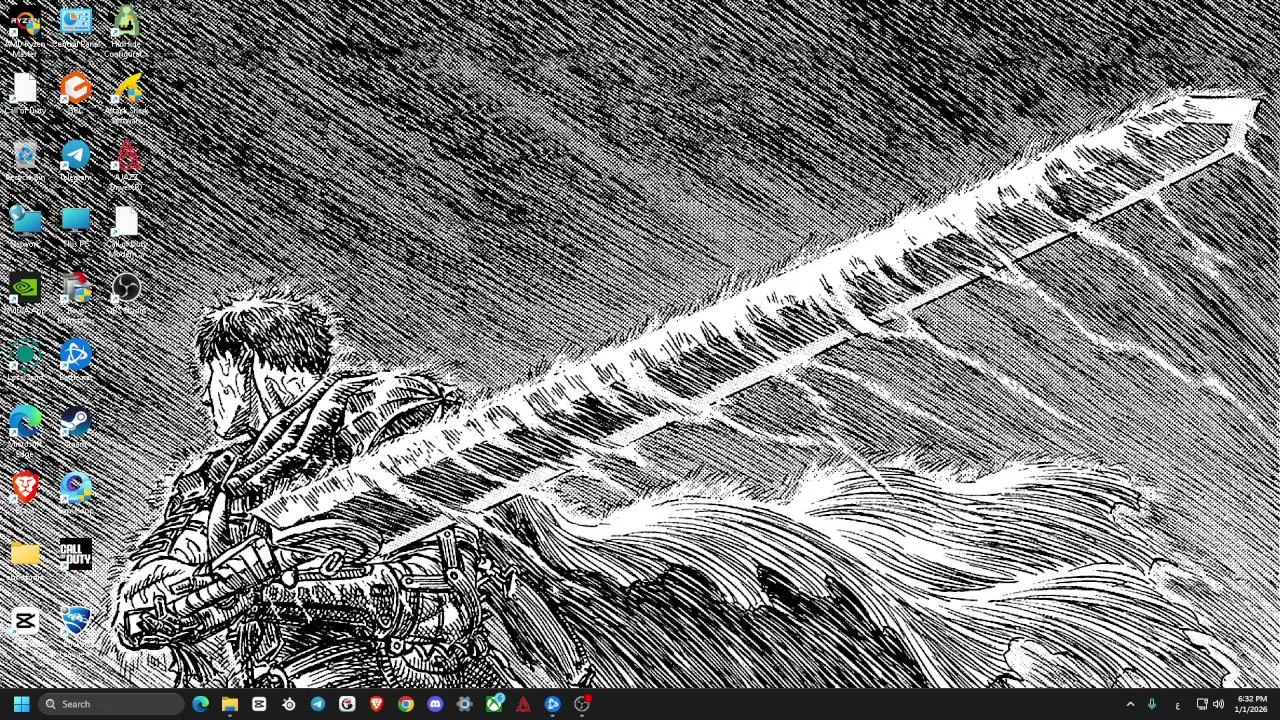This screenshot has width=1280, height=720.
Task: Open Rocket League desktop shortcut
Action: (76, 621)
